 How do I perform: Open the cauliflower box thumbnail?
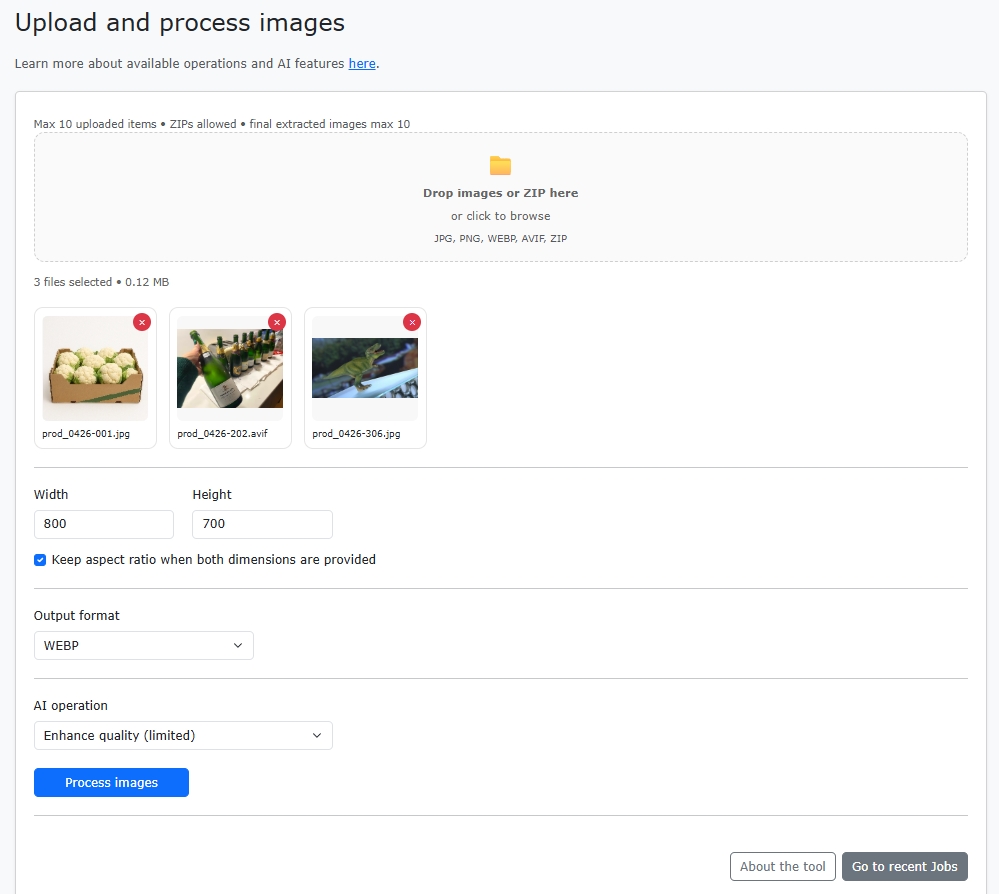point(96,368)
